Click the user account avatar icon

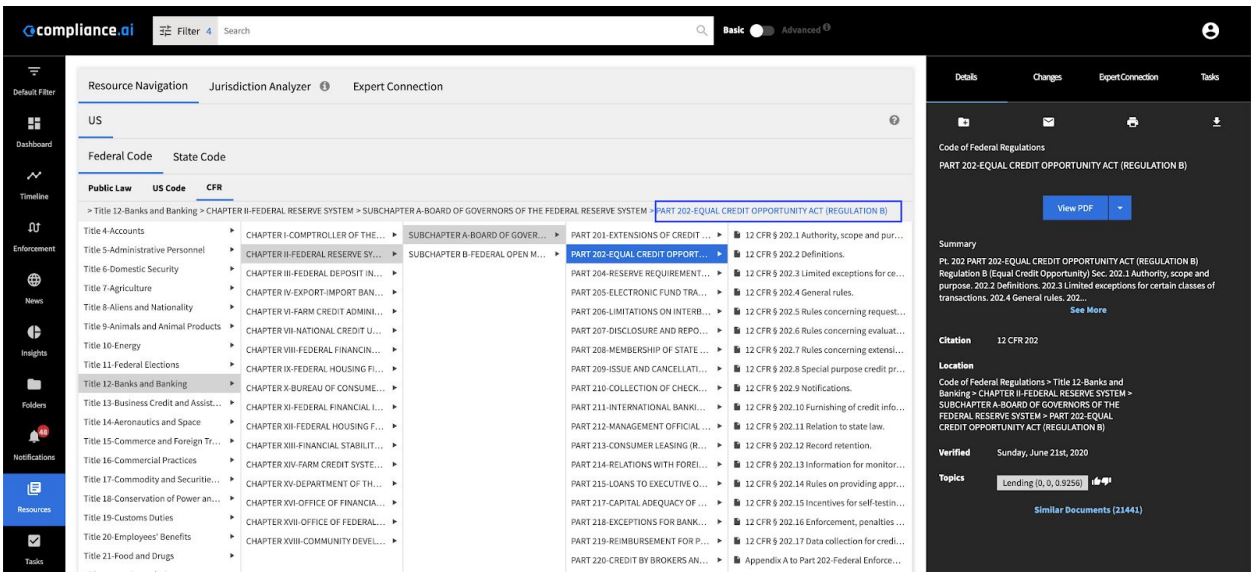pyautogui.click(x=1210, y=31)
